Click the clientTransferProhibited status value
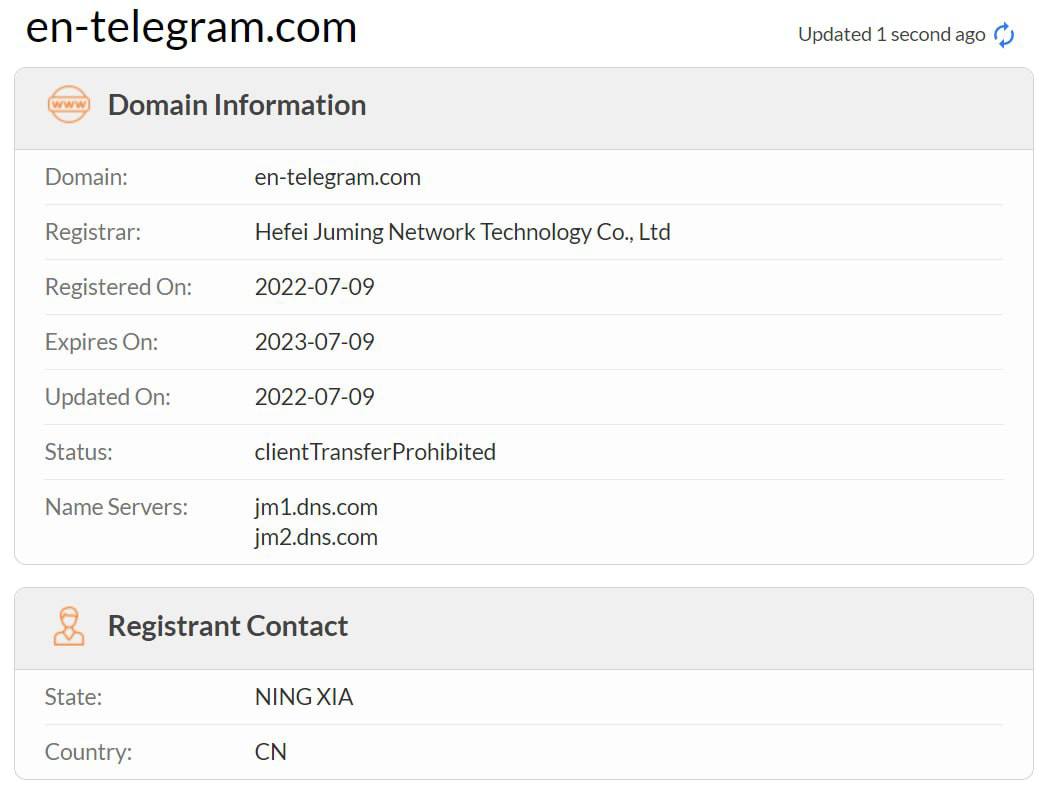The width and height of the screenshot is (1047, 797). coord(375,452)
